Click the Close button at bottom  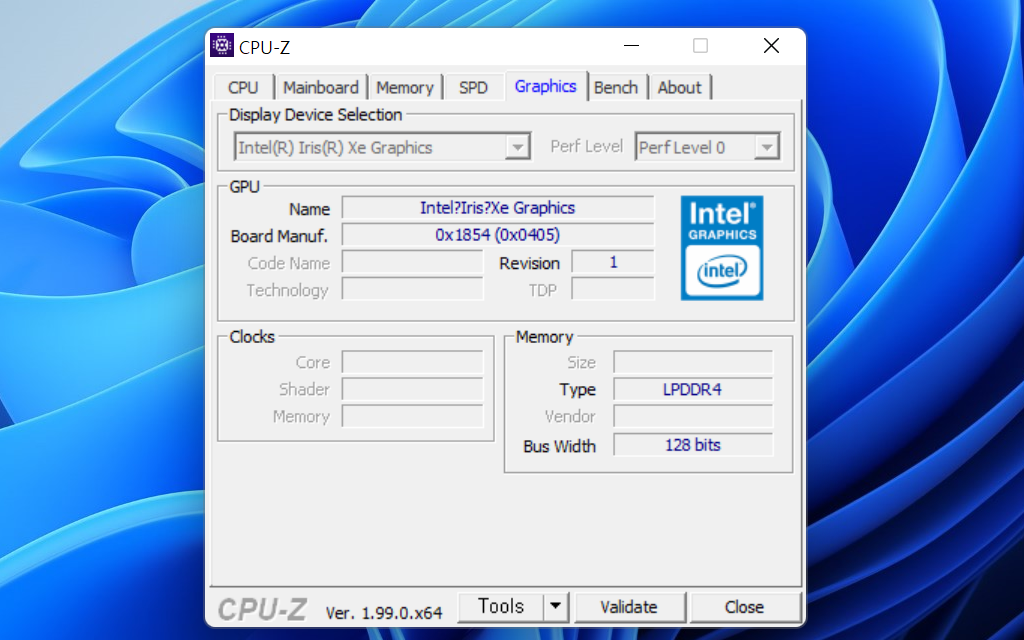point(744,607)
